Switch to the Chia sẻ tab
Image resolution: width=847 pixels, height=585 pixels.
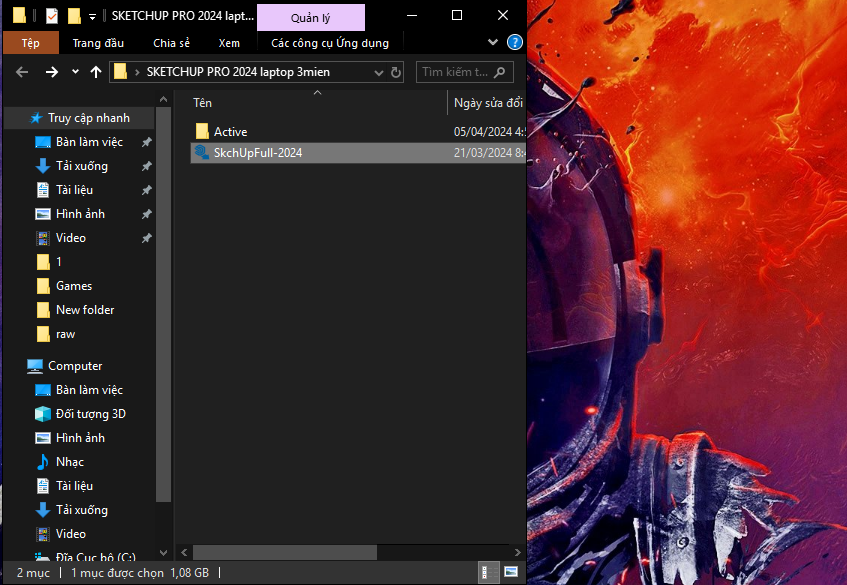coord(171,43)
